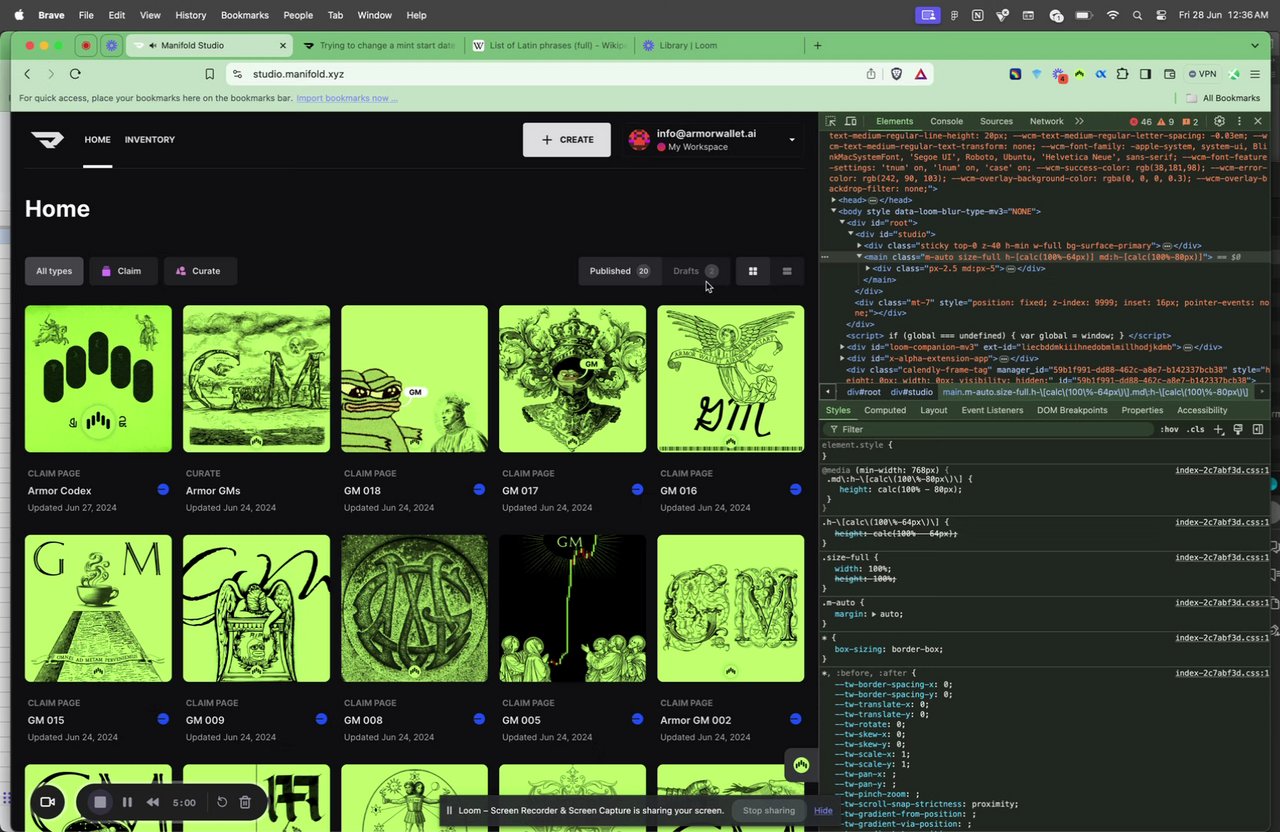The image size is (1280, 832).
Task: Bookmark this page icon
Action: click(x=210, y=74)
